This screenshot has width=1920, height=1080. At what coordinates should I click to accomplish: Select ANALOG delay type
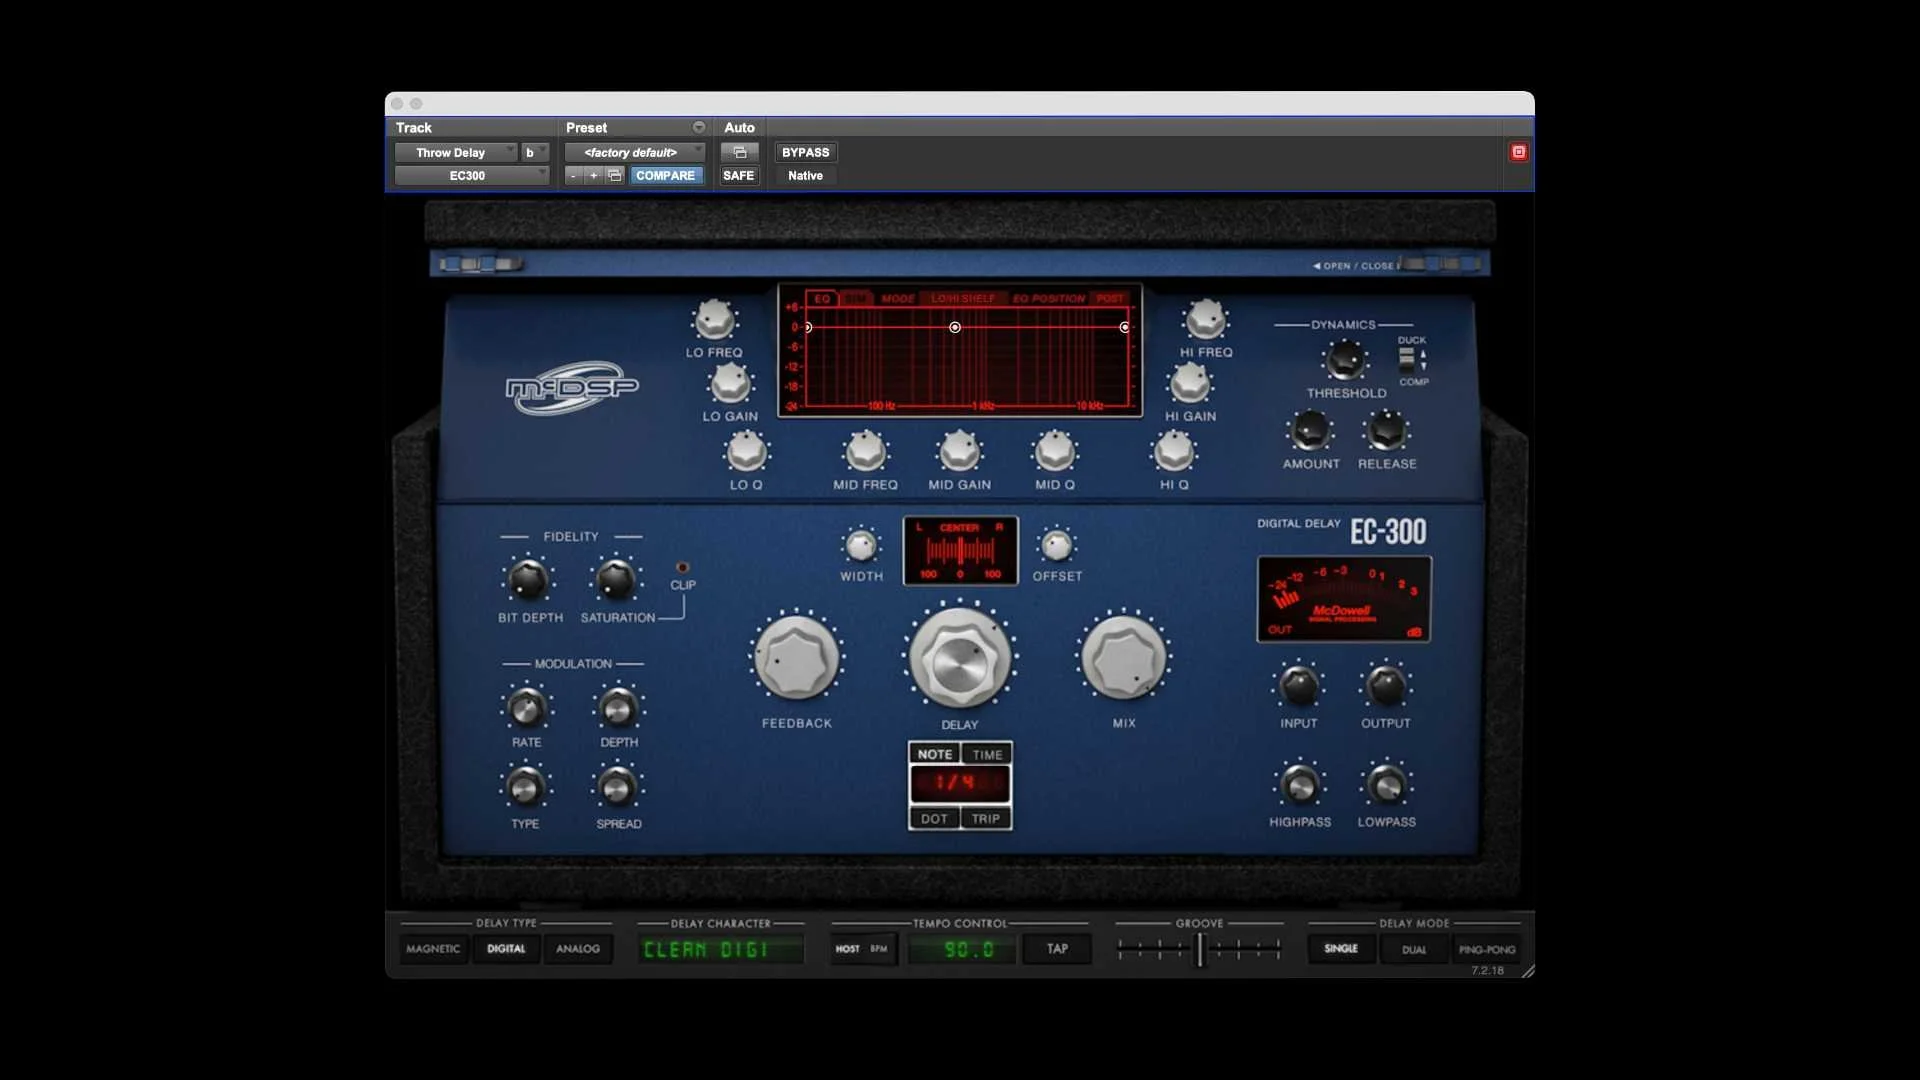pos(577,949)
